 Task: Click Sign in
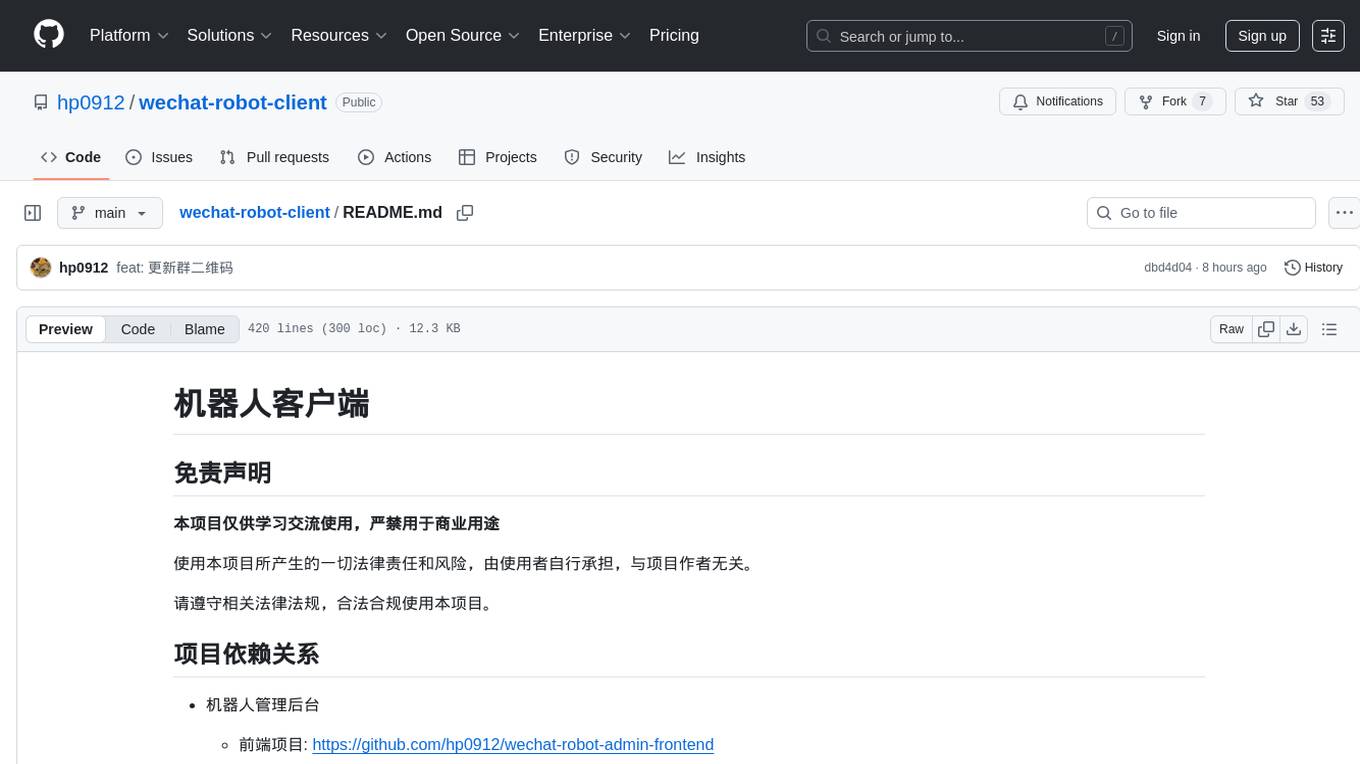pos(1178,36)
